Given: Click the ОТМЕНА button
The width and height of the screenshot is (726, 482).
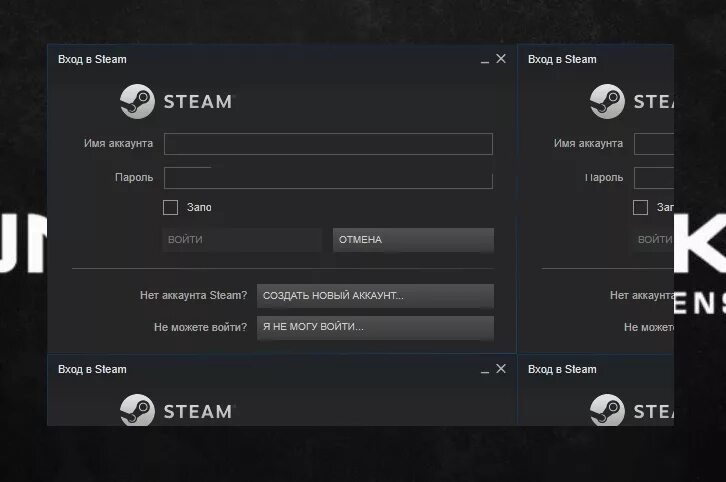Looking at the screenshot, I should click(x=413, y=240).
